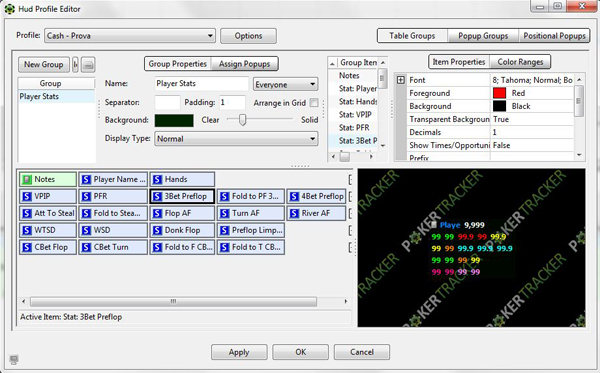Screen dimensions: 600x373
Task: Open the Profile dropdown Cash - Prova
Action: (x=130, y=36)
